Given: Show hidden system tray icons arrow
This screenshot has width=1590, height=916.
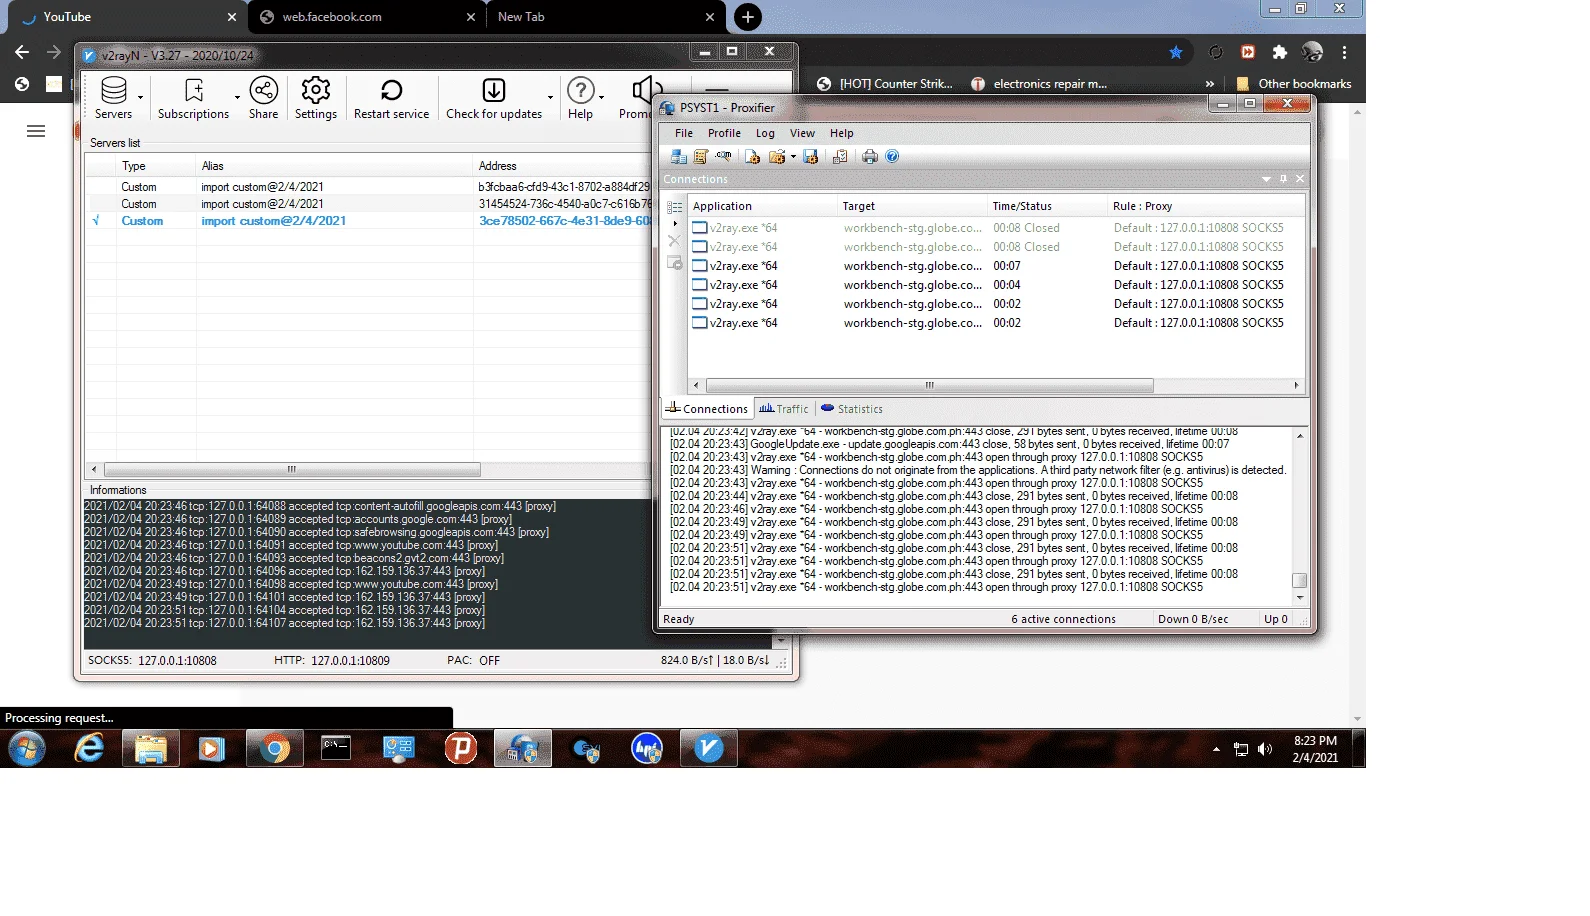Looking at the screenshot, I should coord(1216,749).
